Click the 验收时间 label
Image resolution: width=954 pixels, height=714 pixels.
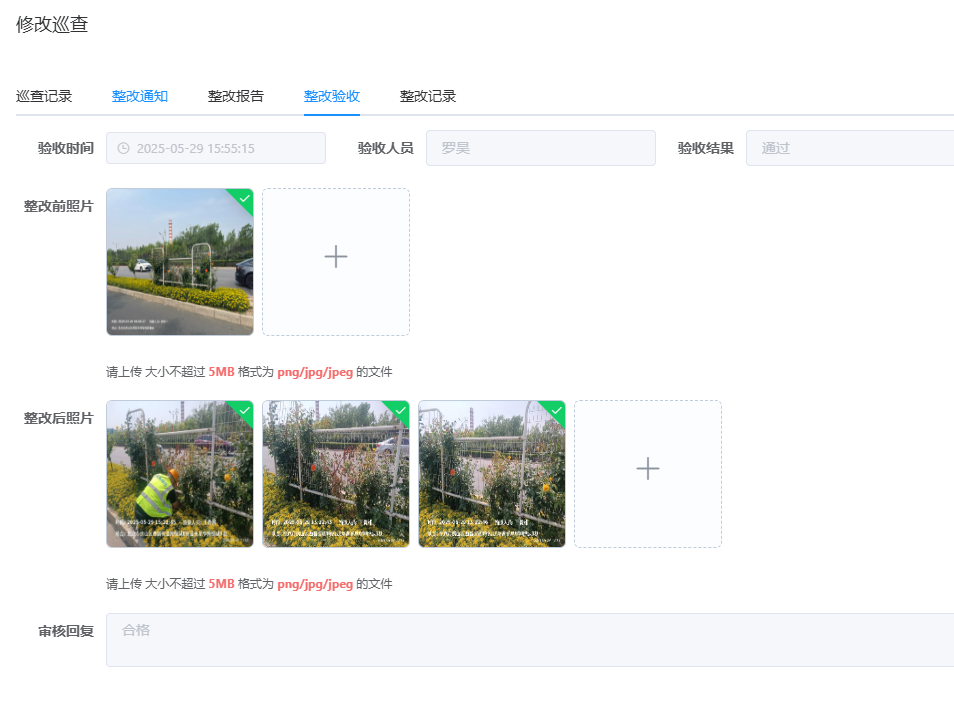click(66, 148)
